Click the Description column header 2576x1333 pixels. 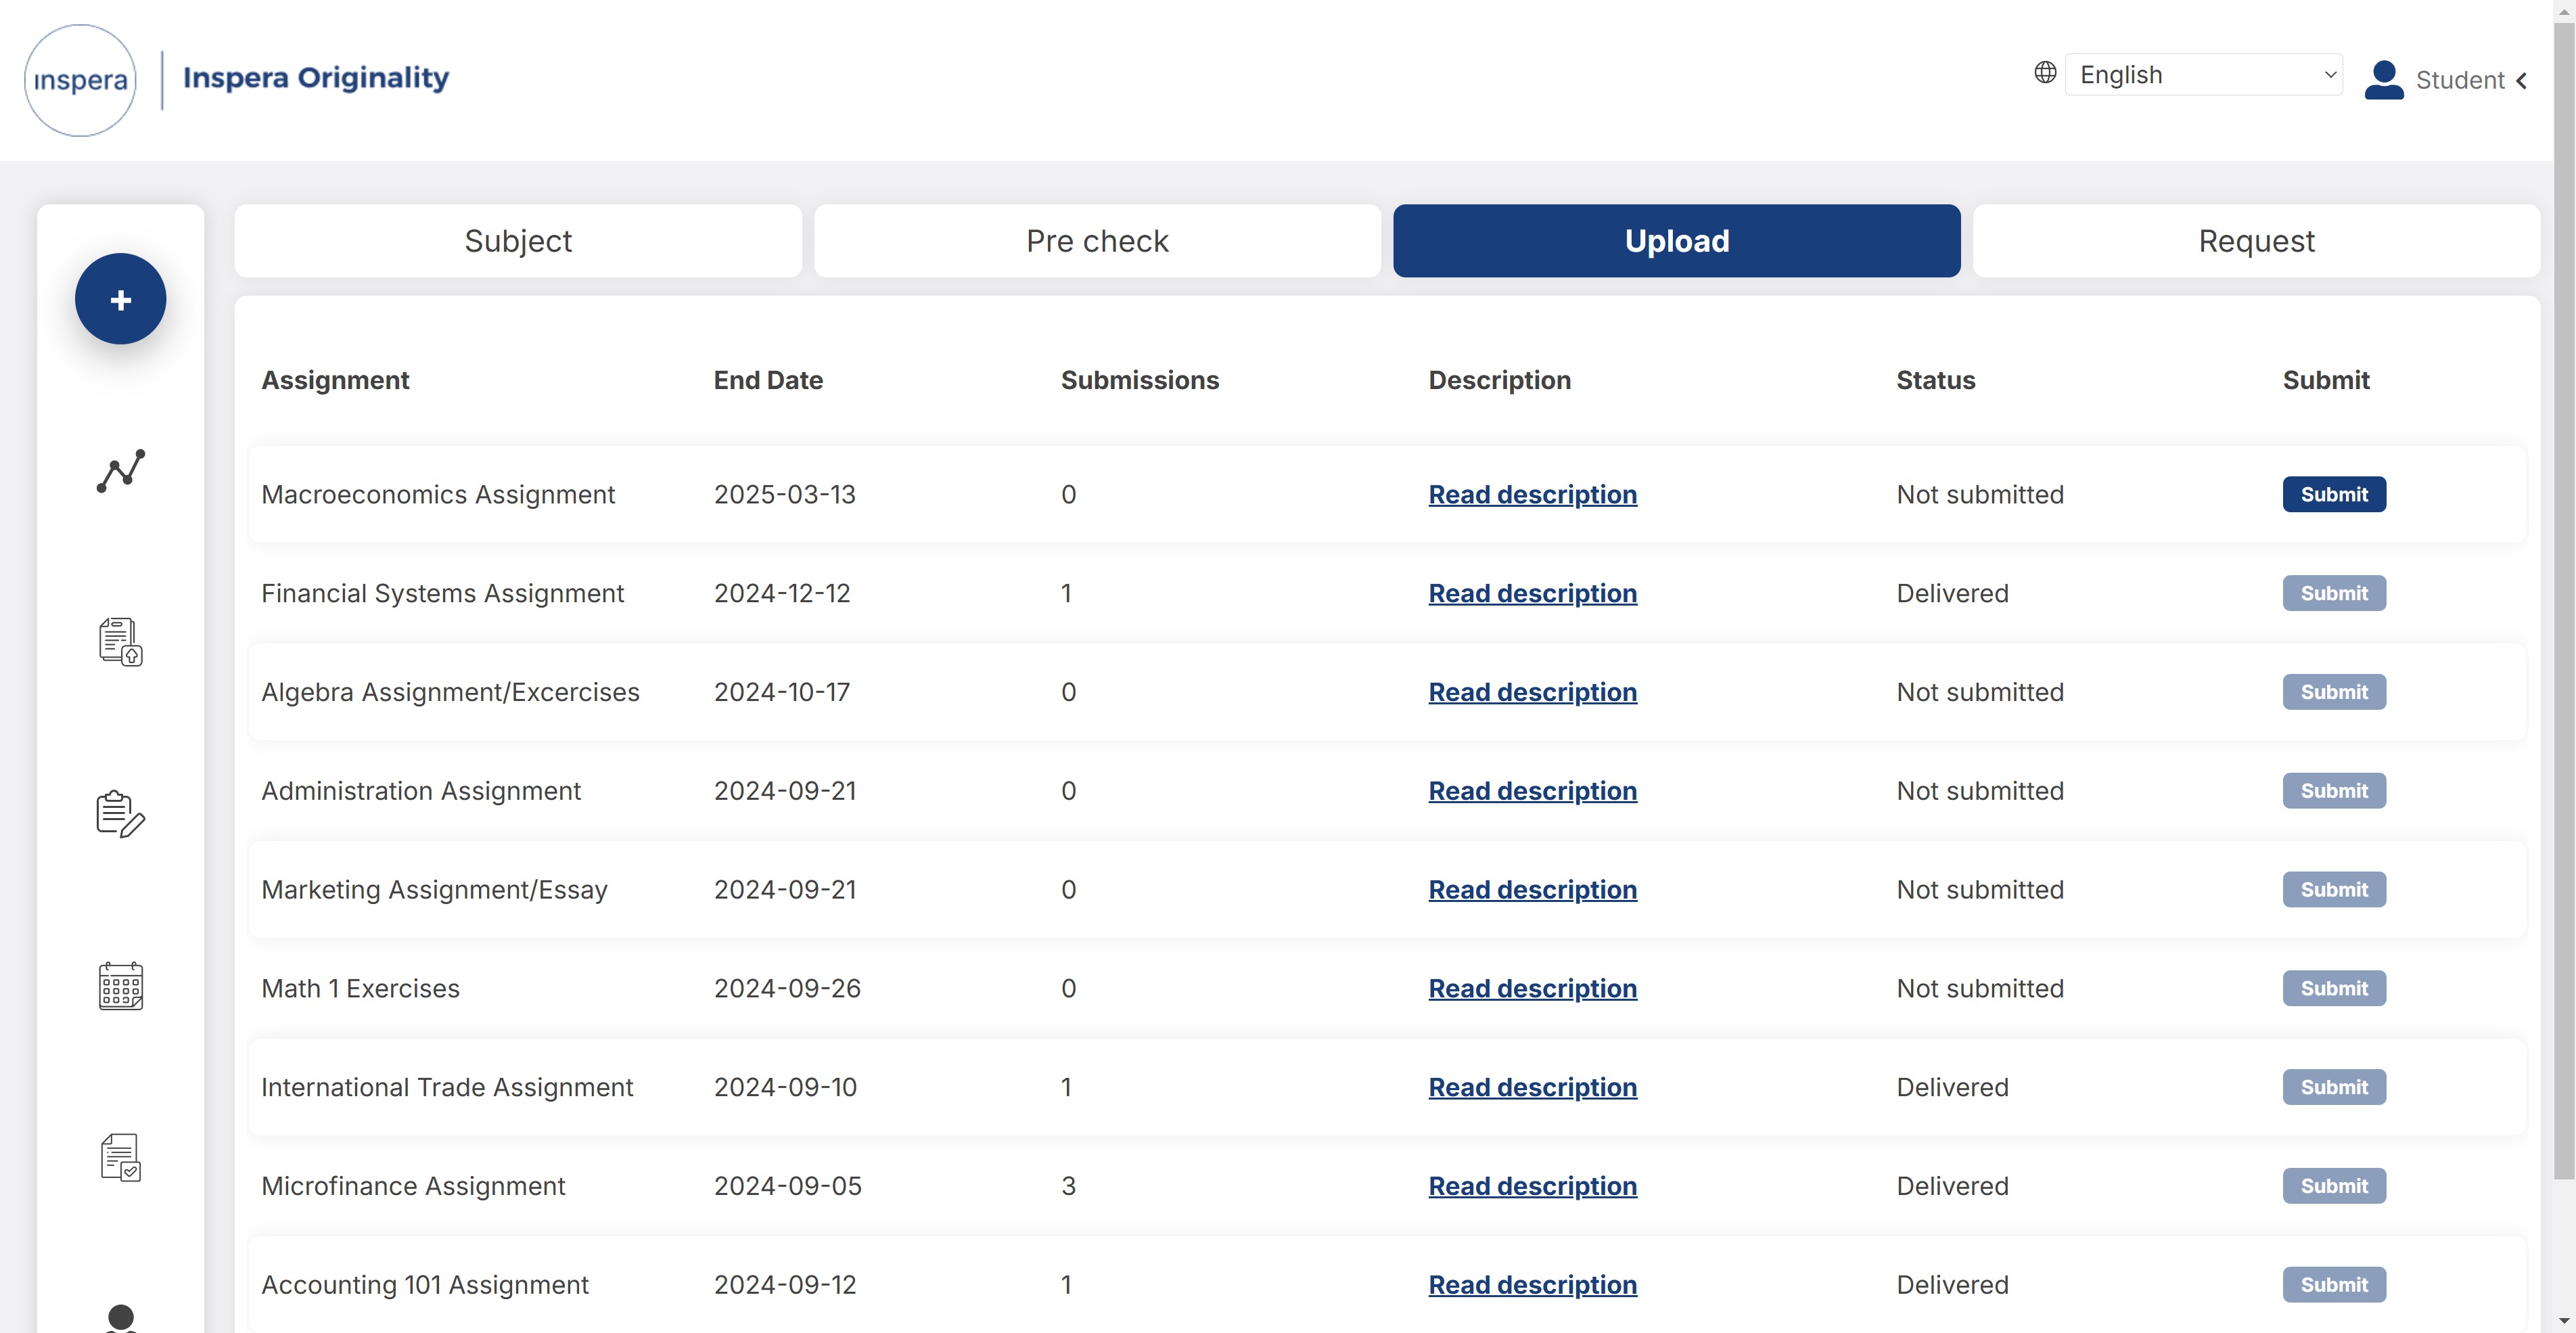[1499, 380]
